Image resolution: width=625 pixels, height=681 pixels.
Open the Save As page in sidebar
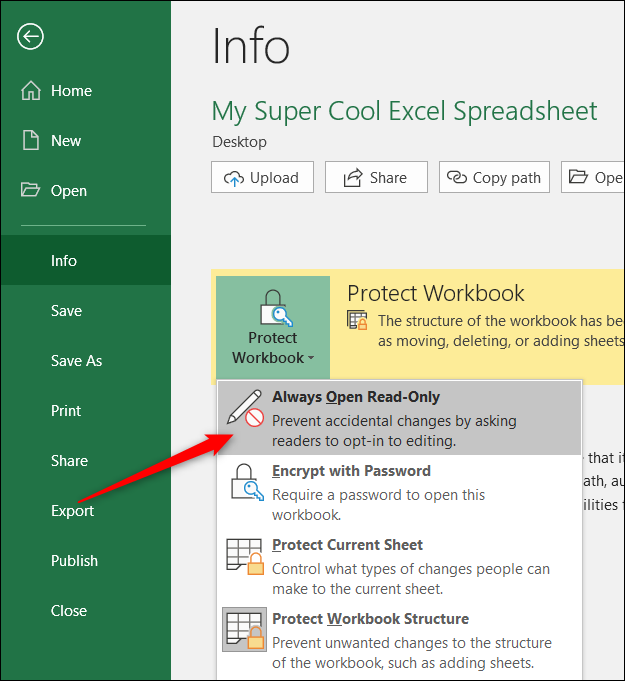(76, 361)
